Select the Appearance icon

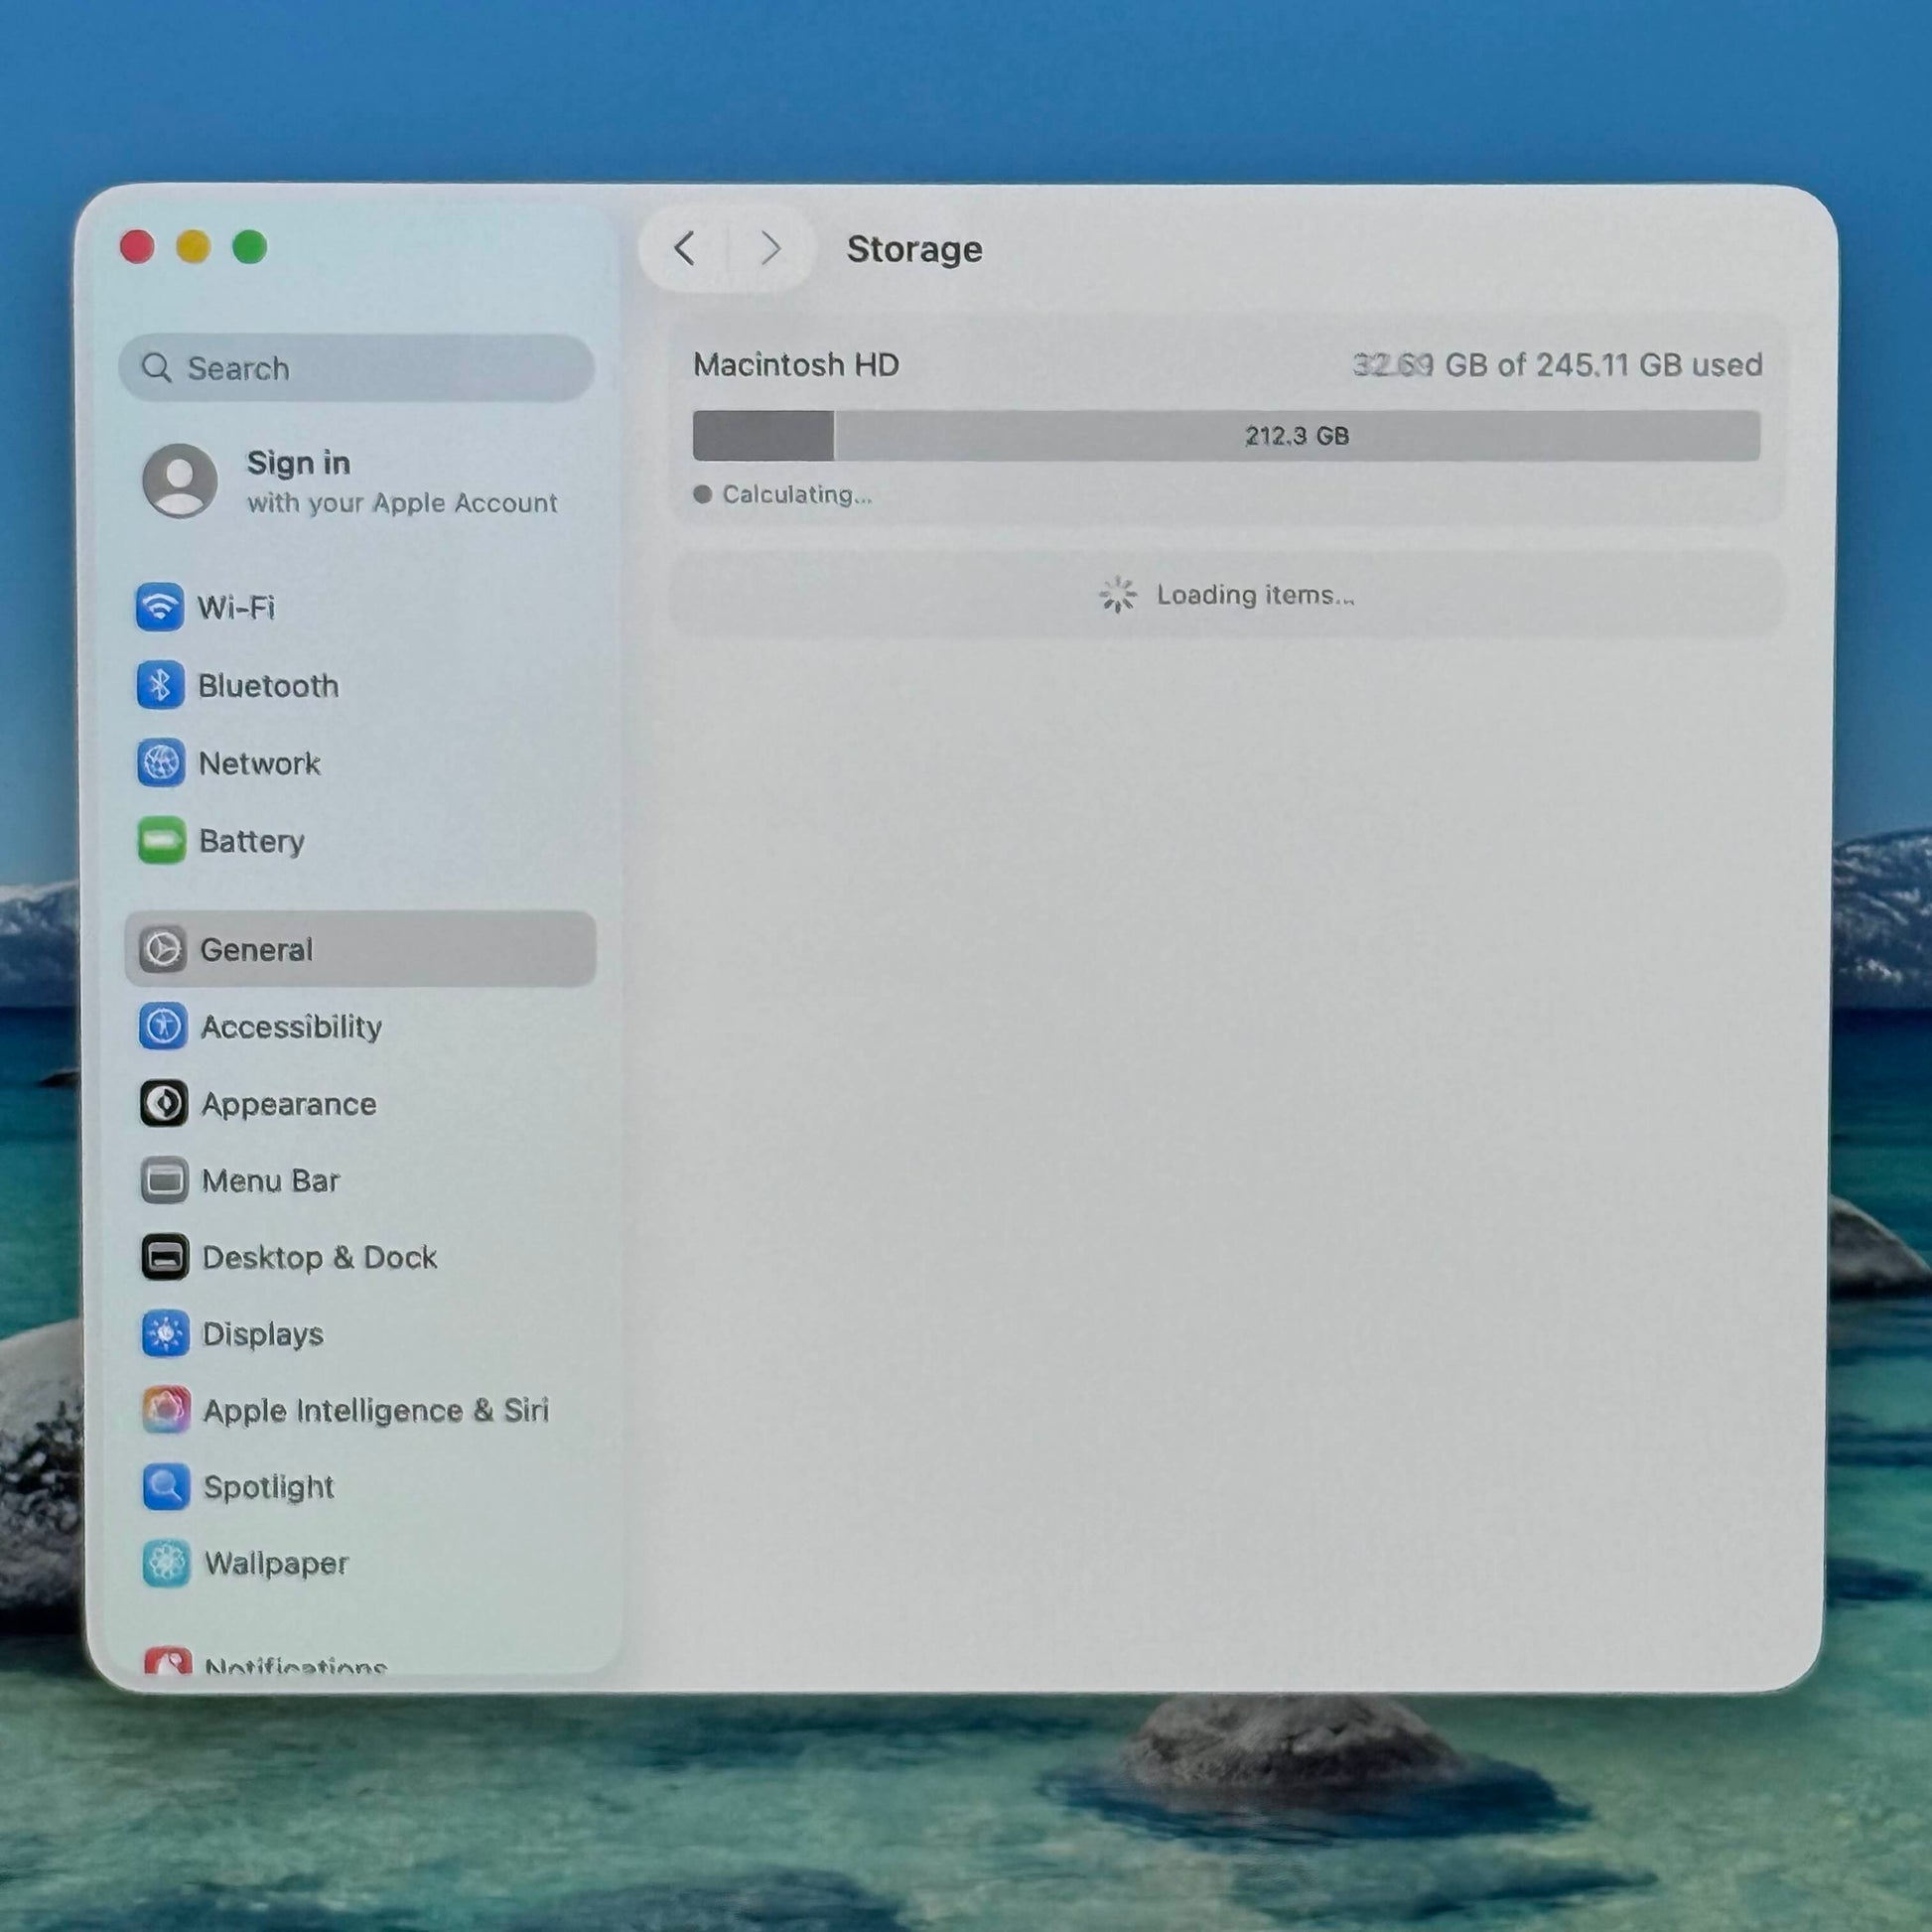click(x=164, y=1103)
